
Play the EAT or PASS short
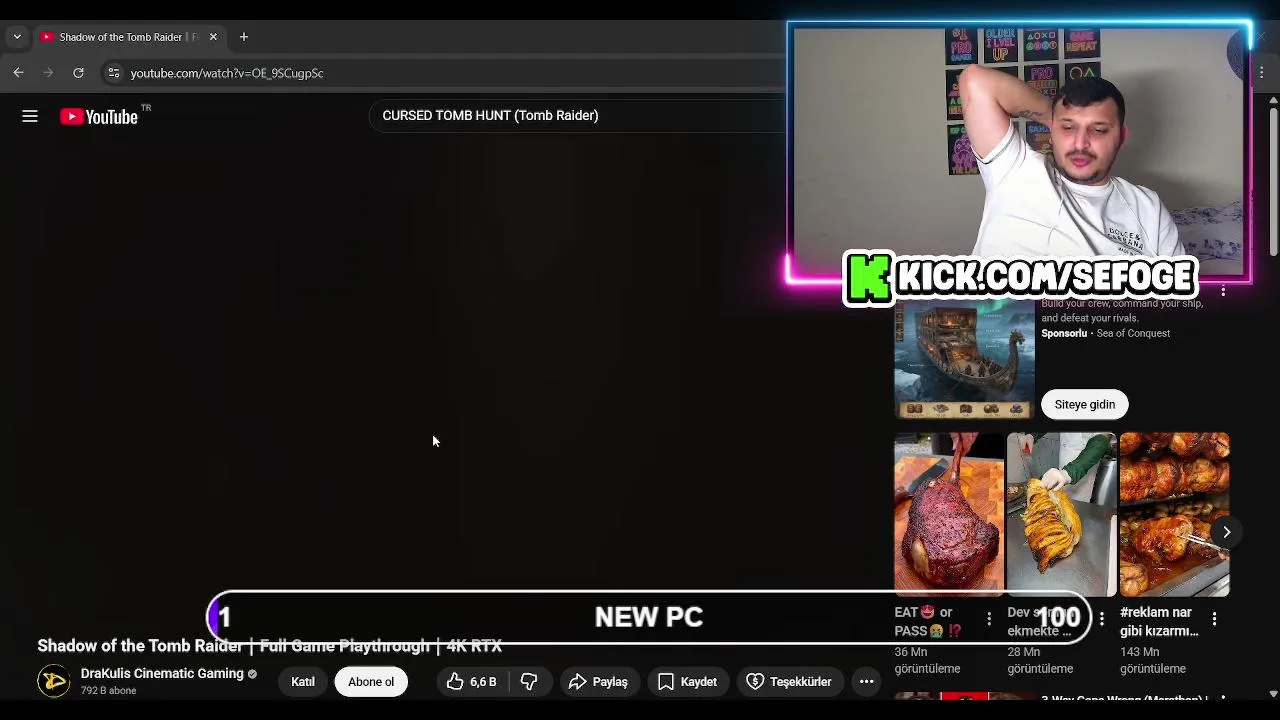click(949, 514)
